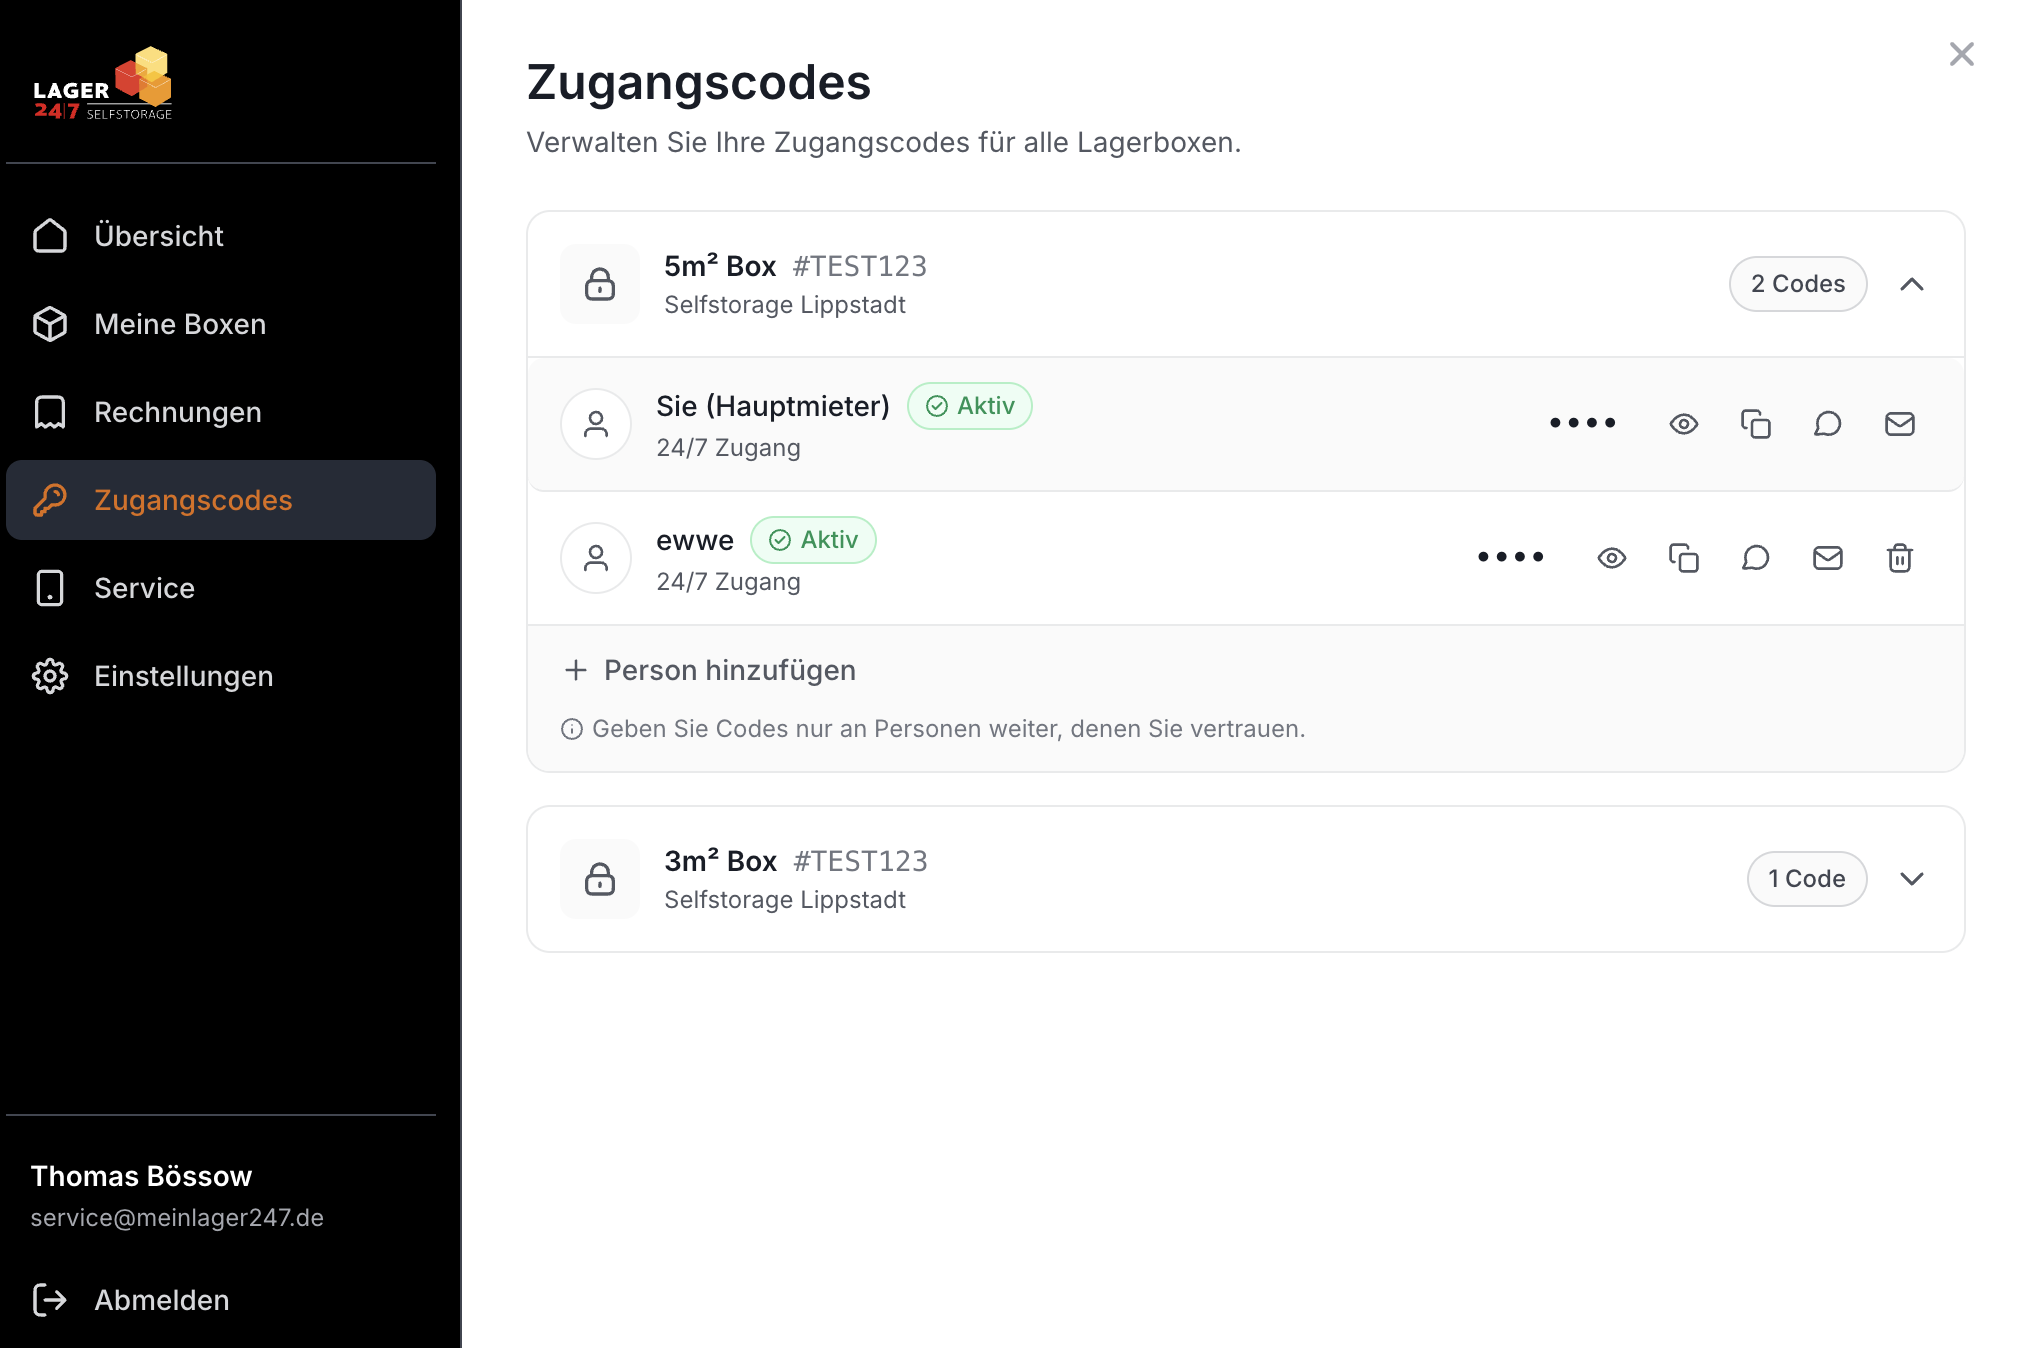2020x1348 pixels.
Task: Select the Meine Boxen sidebar icon
Action: click(49, 324)
